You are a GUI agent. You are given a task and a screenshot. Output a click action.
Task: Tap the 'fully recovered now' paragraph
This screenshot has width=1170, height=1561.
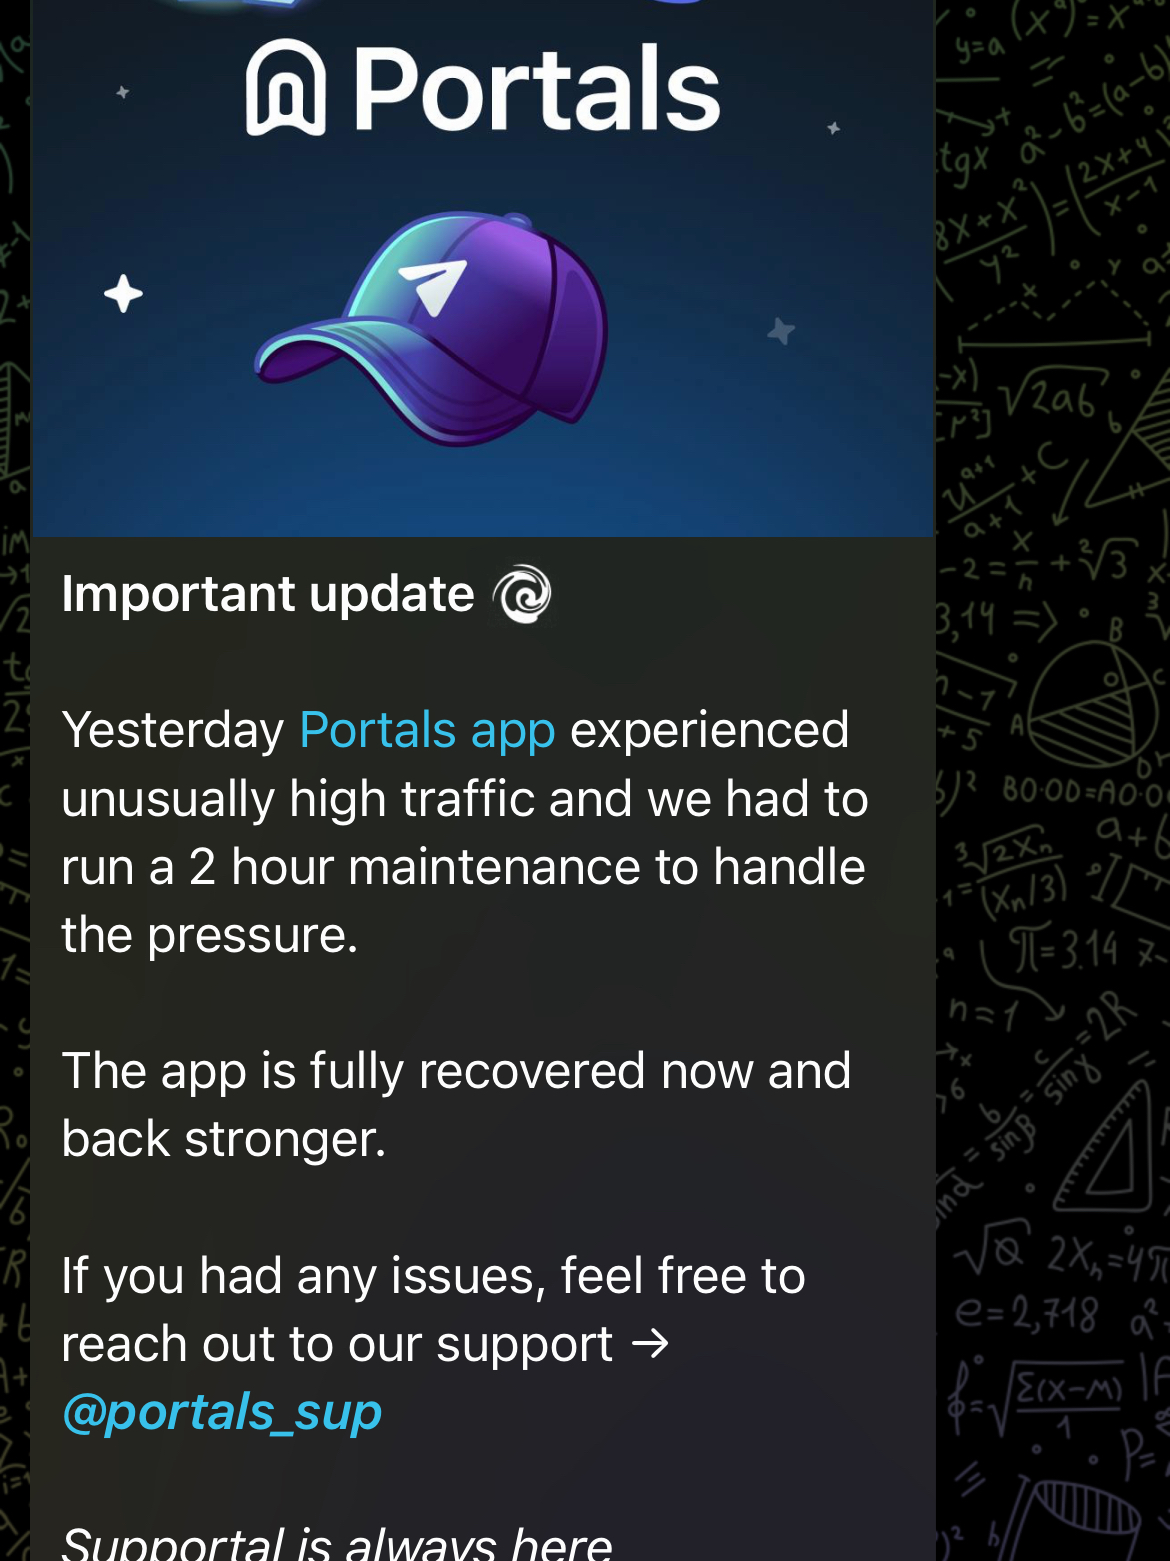coord(456,1105)
